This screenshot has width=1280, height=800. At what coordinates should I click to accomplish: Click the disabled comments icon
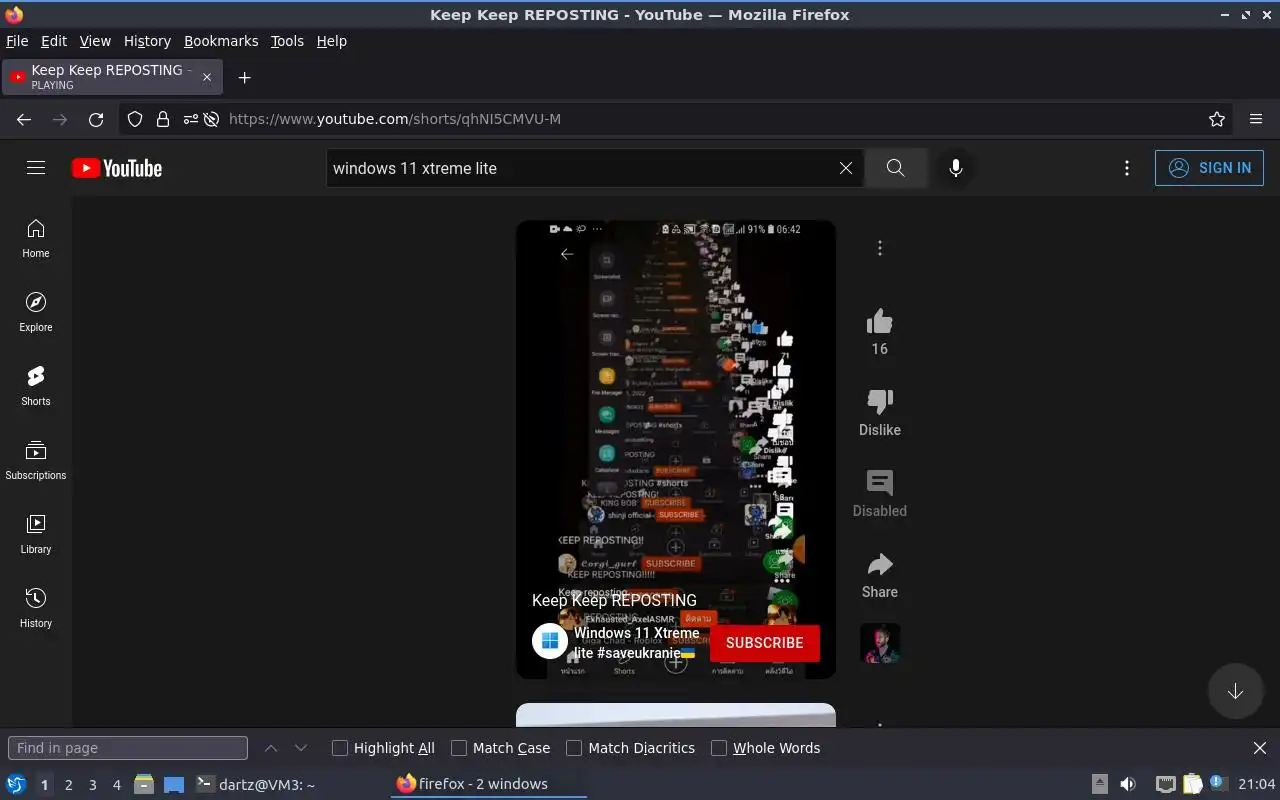pos(880,483)
